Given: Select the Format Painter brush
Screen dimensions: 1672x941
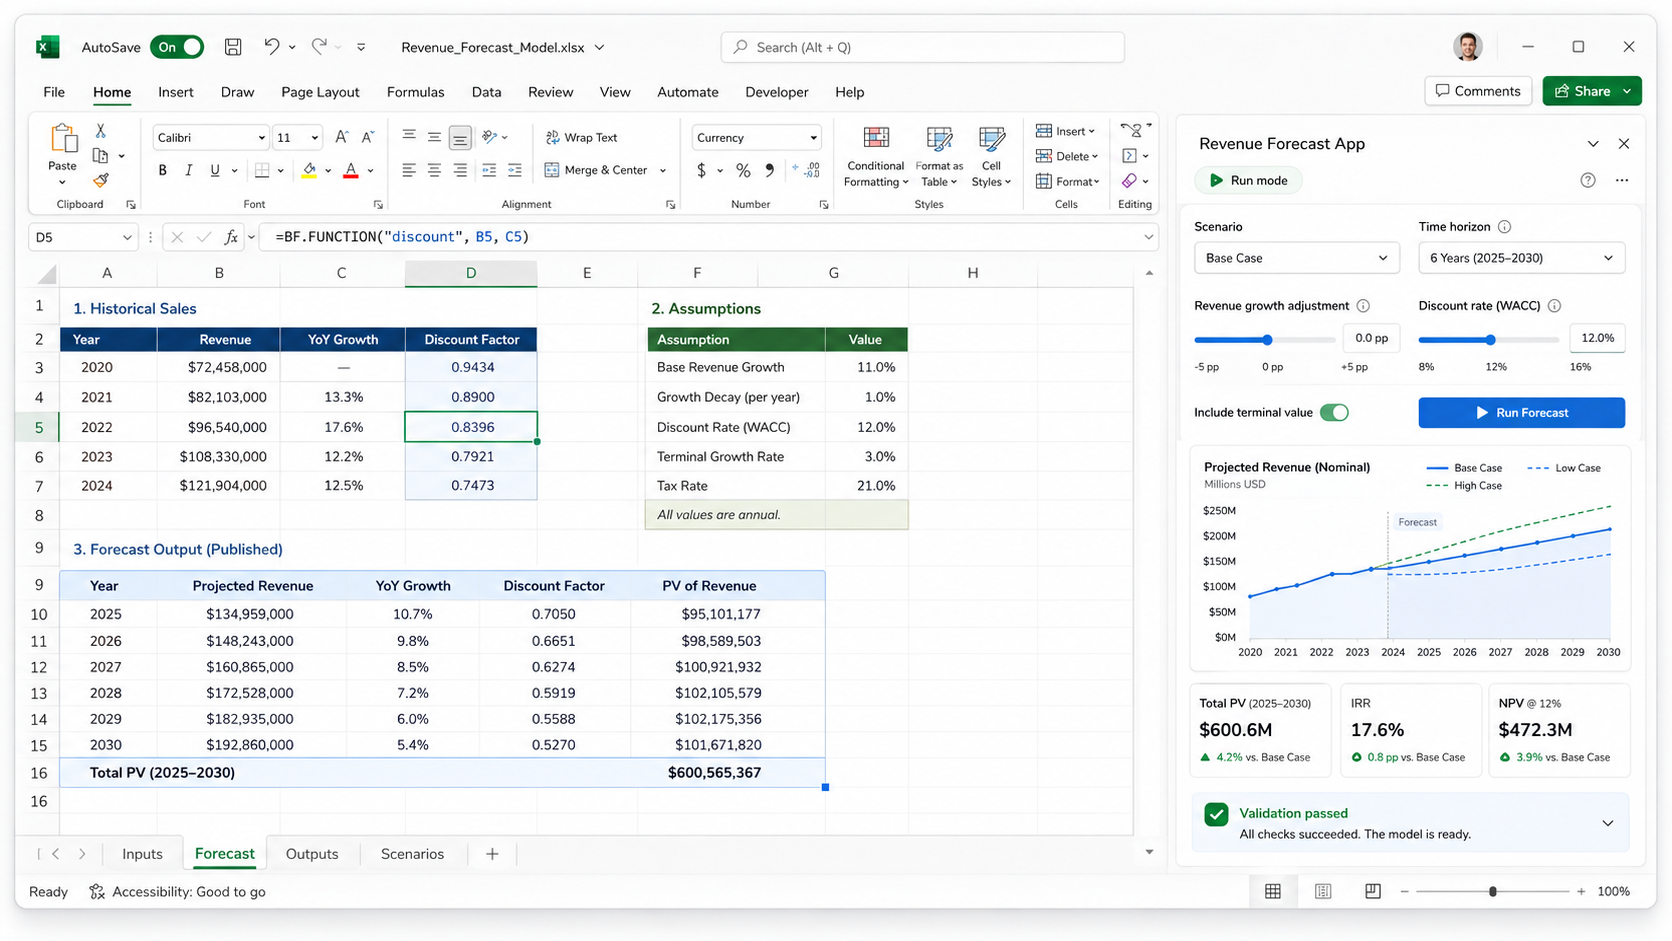Looking at the screenshot, I should 100,180.
